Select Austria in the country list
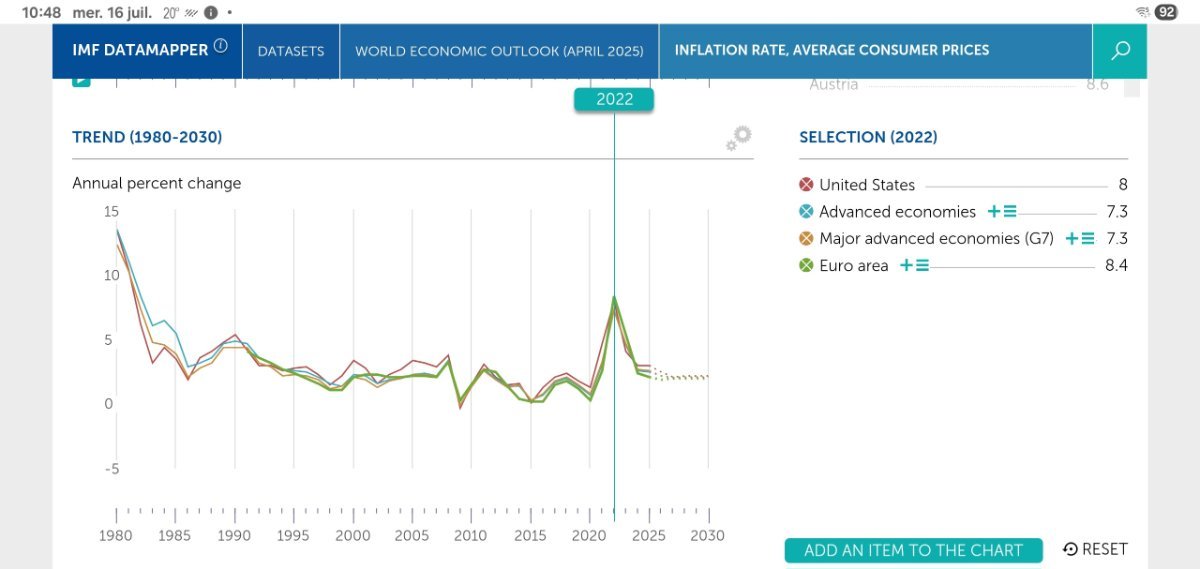Image resolution: width=1200 pixels, height=569 pixels. (x=833, y=85)
